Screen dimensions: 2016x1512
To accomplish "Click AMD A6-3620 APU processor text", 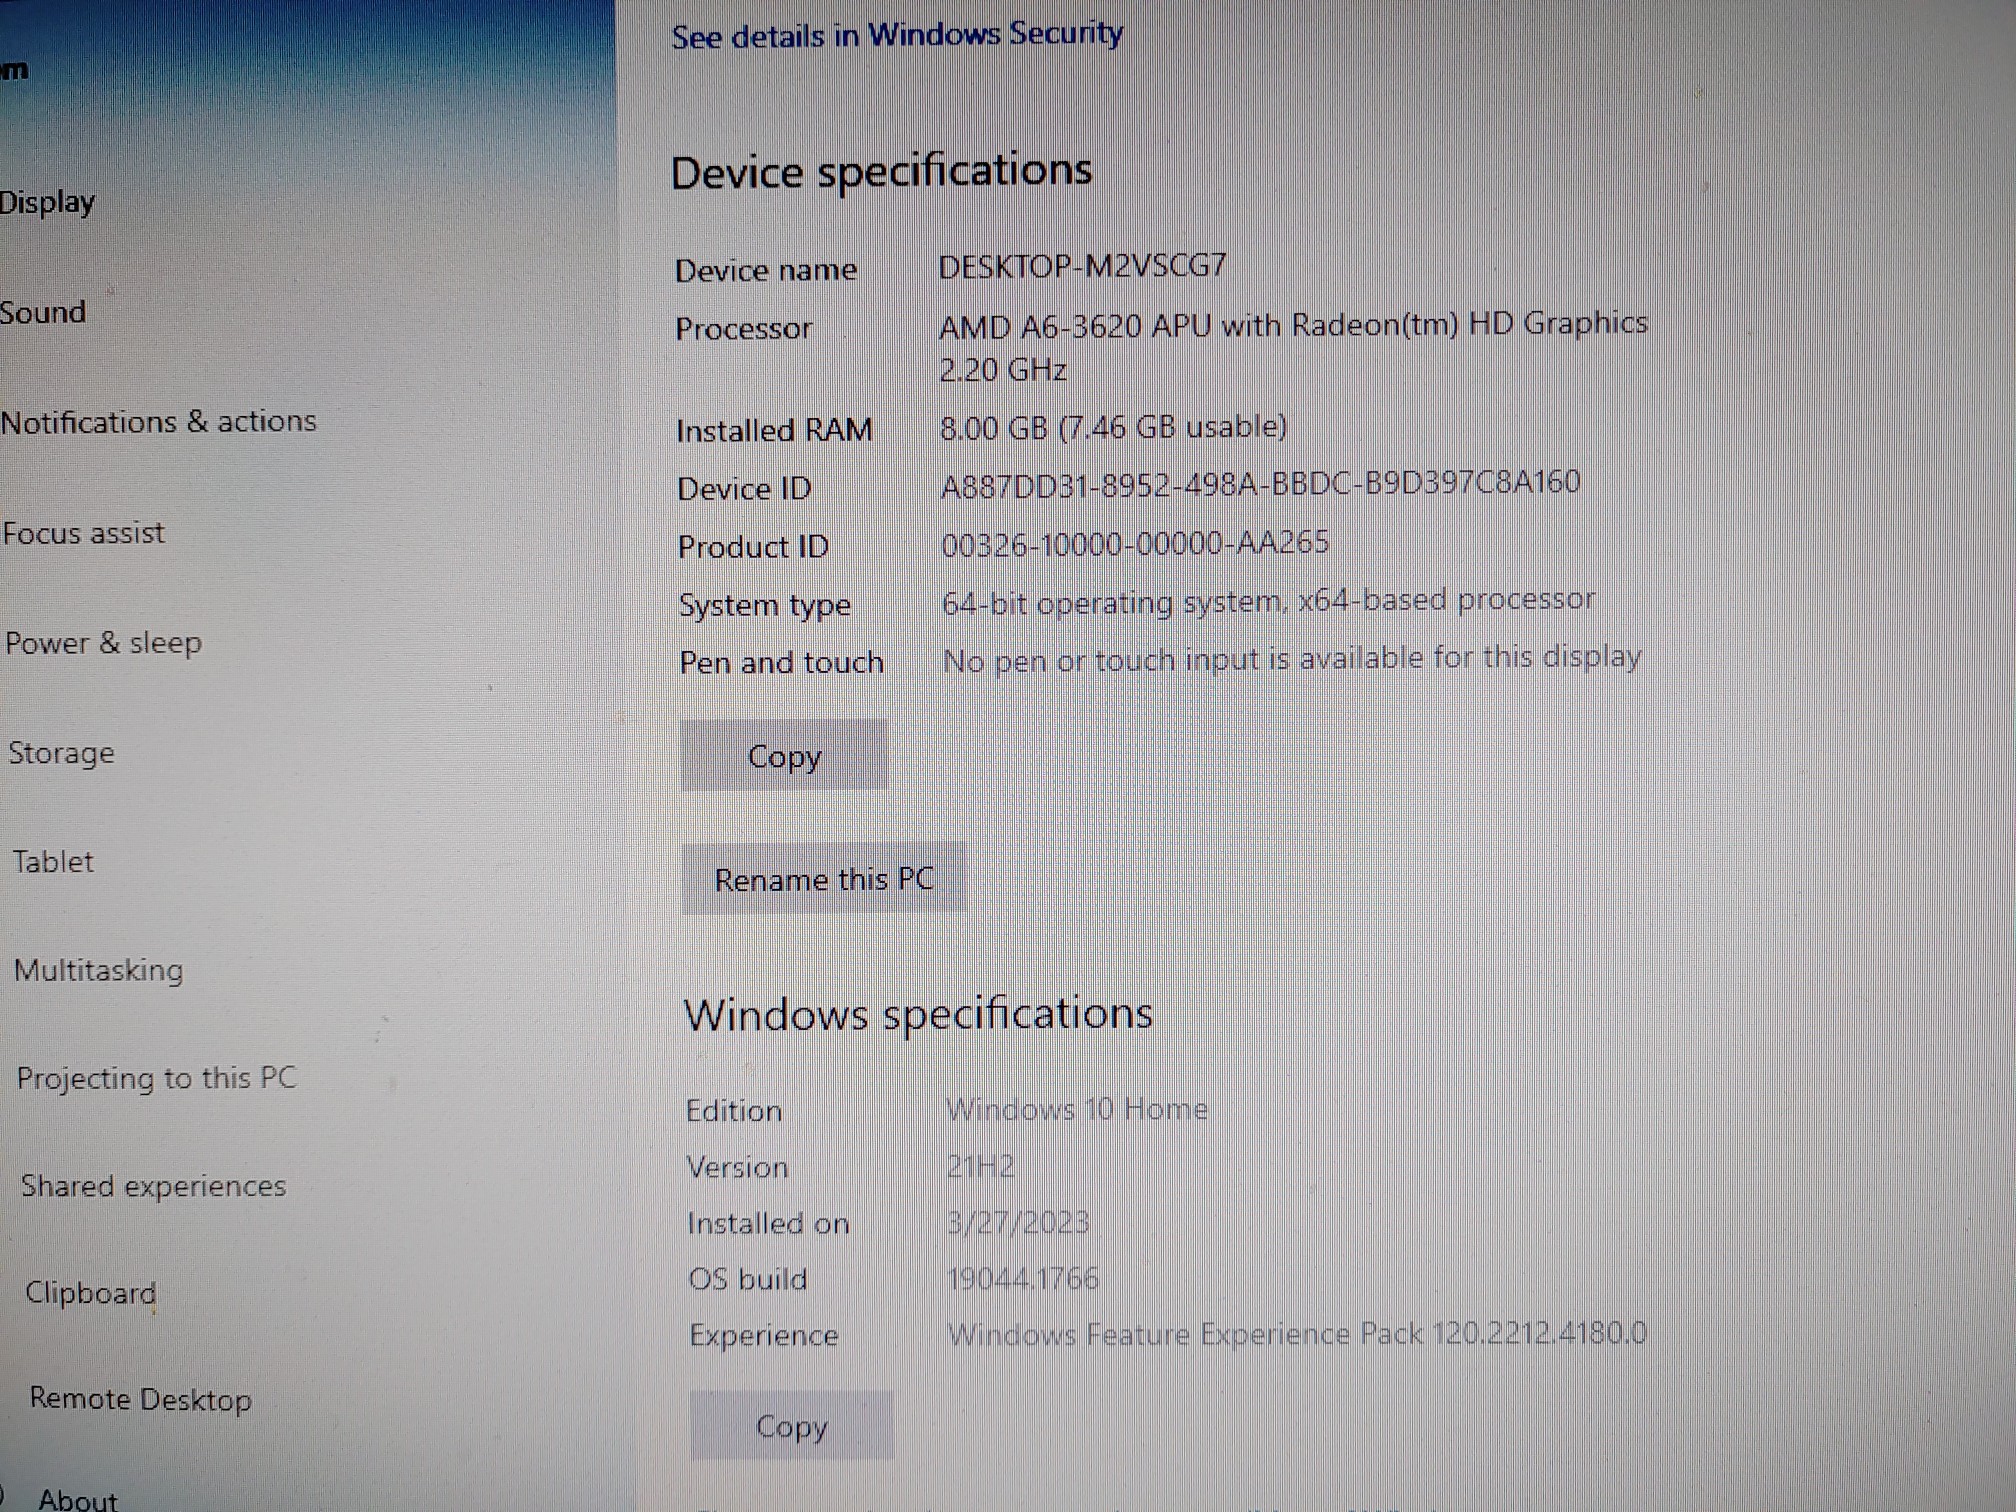I will click(x=1293, y=346).
